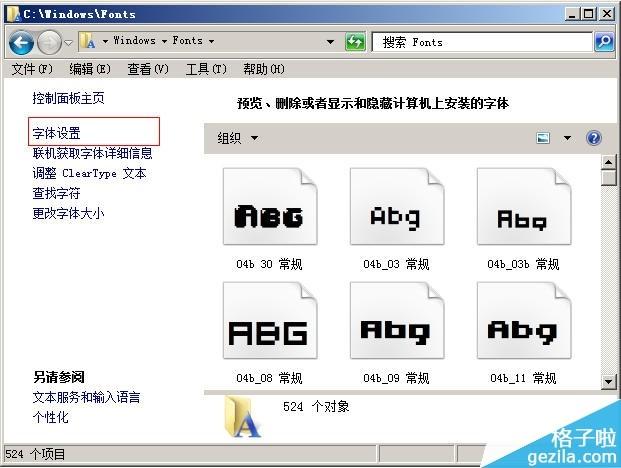Click the 524 个项目 status bar text

coord(35,454)
